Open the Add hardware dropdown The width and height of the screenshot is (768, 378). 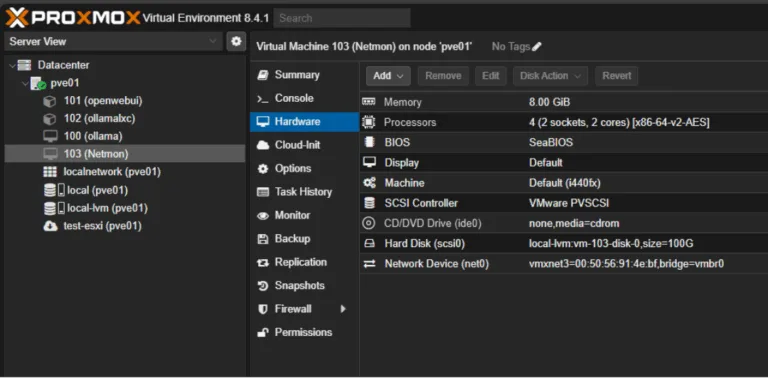click(x=388, y=76)
